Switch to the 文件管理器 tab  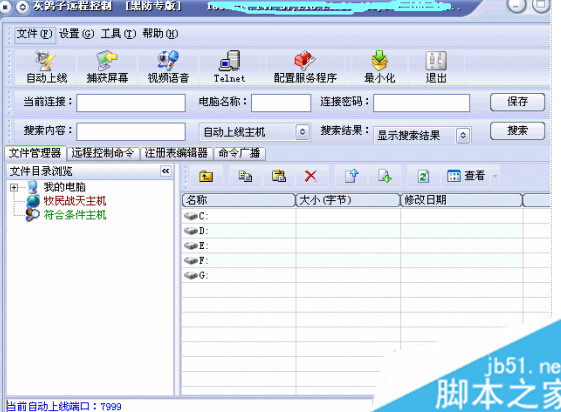[x=35, y=153]
